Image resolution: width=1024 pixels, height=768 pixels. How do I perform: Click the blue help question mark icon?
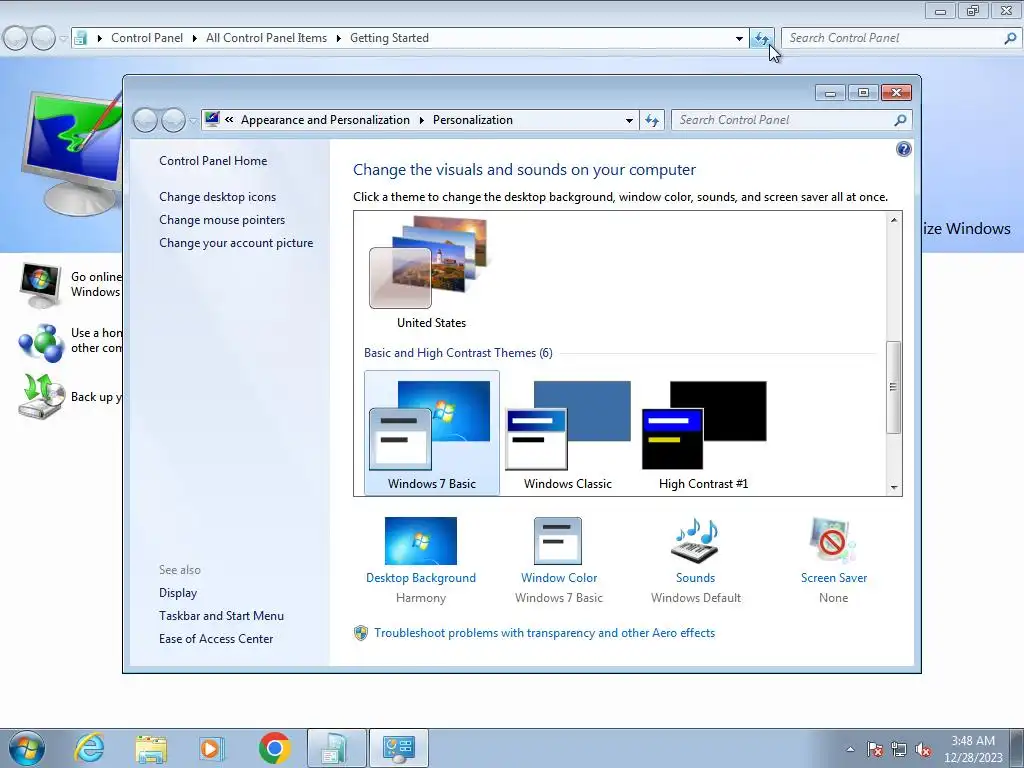(x=903, y=150)
